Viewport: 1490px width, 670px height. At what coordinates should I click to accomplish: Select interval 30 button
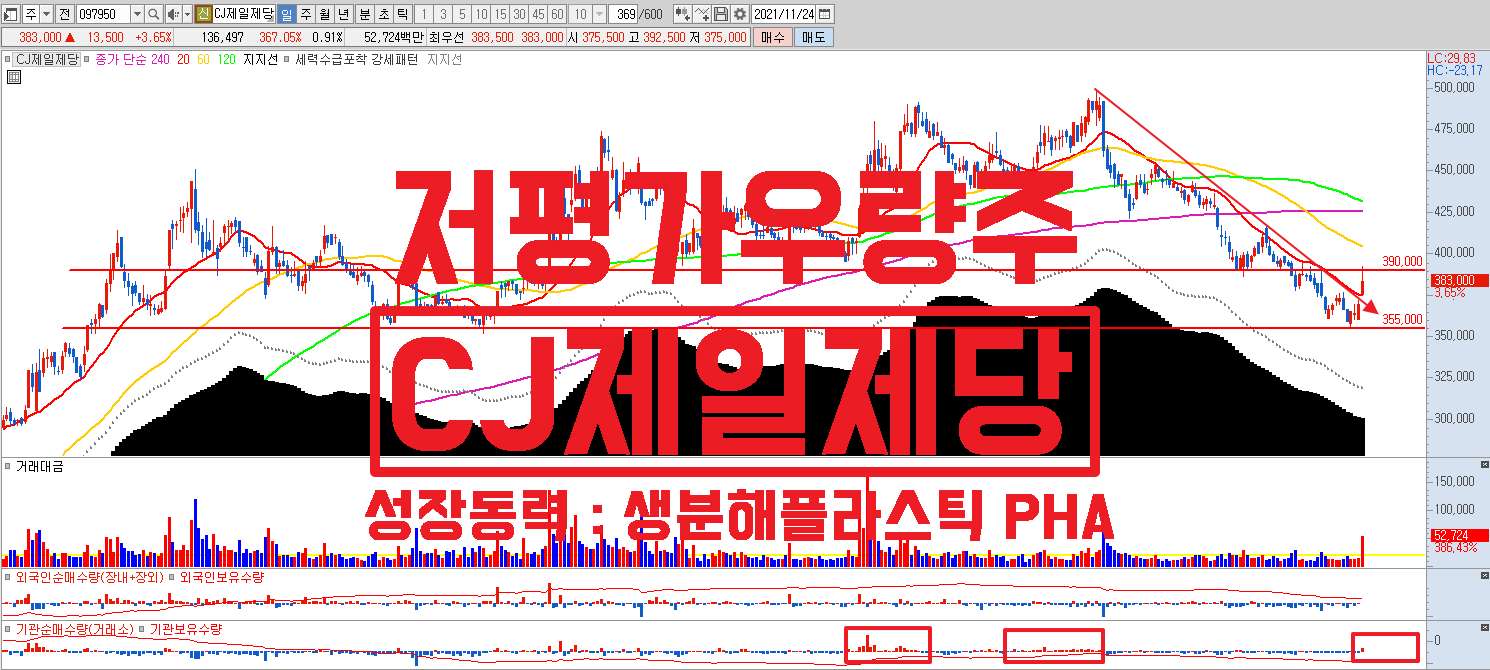[518, 14]
